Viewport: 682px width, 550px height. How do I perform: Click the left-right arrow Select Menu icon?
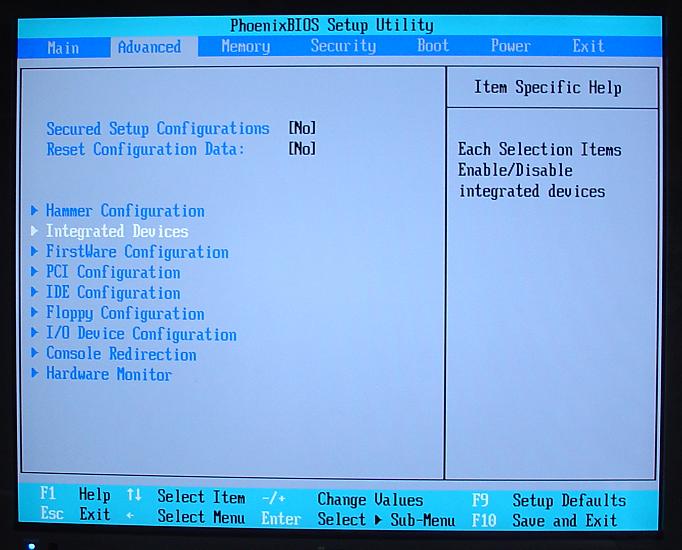coord(130,516)
